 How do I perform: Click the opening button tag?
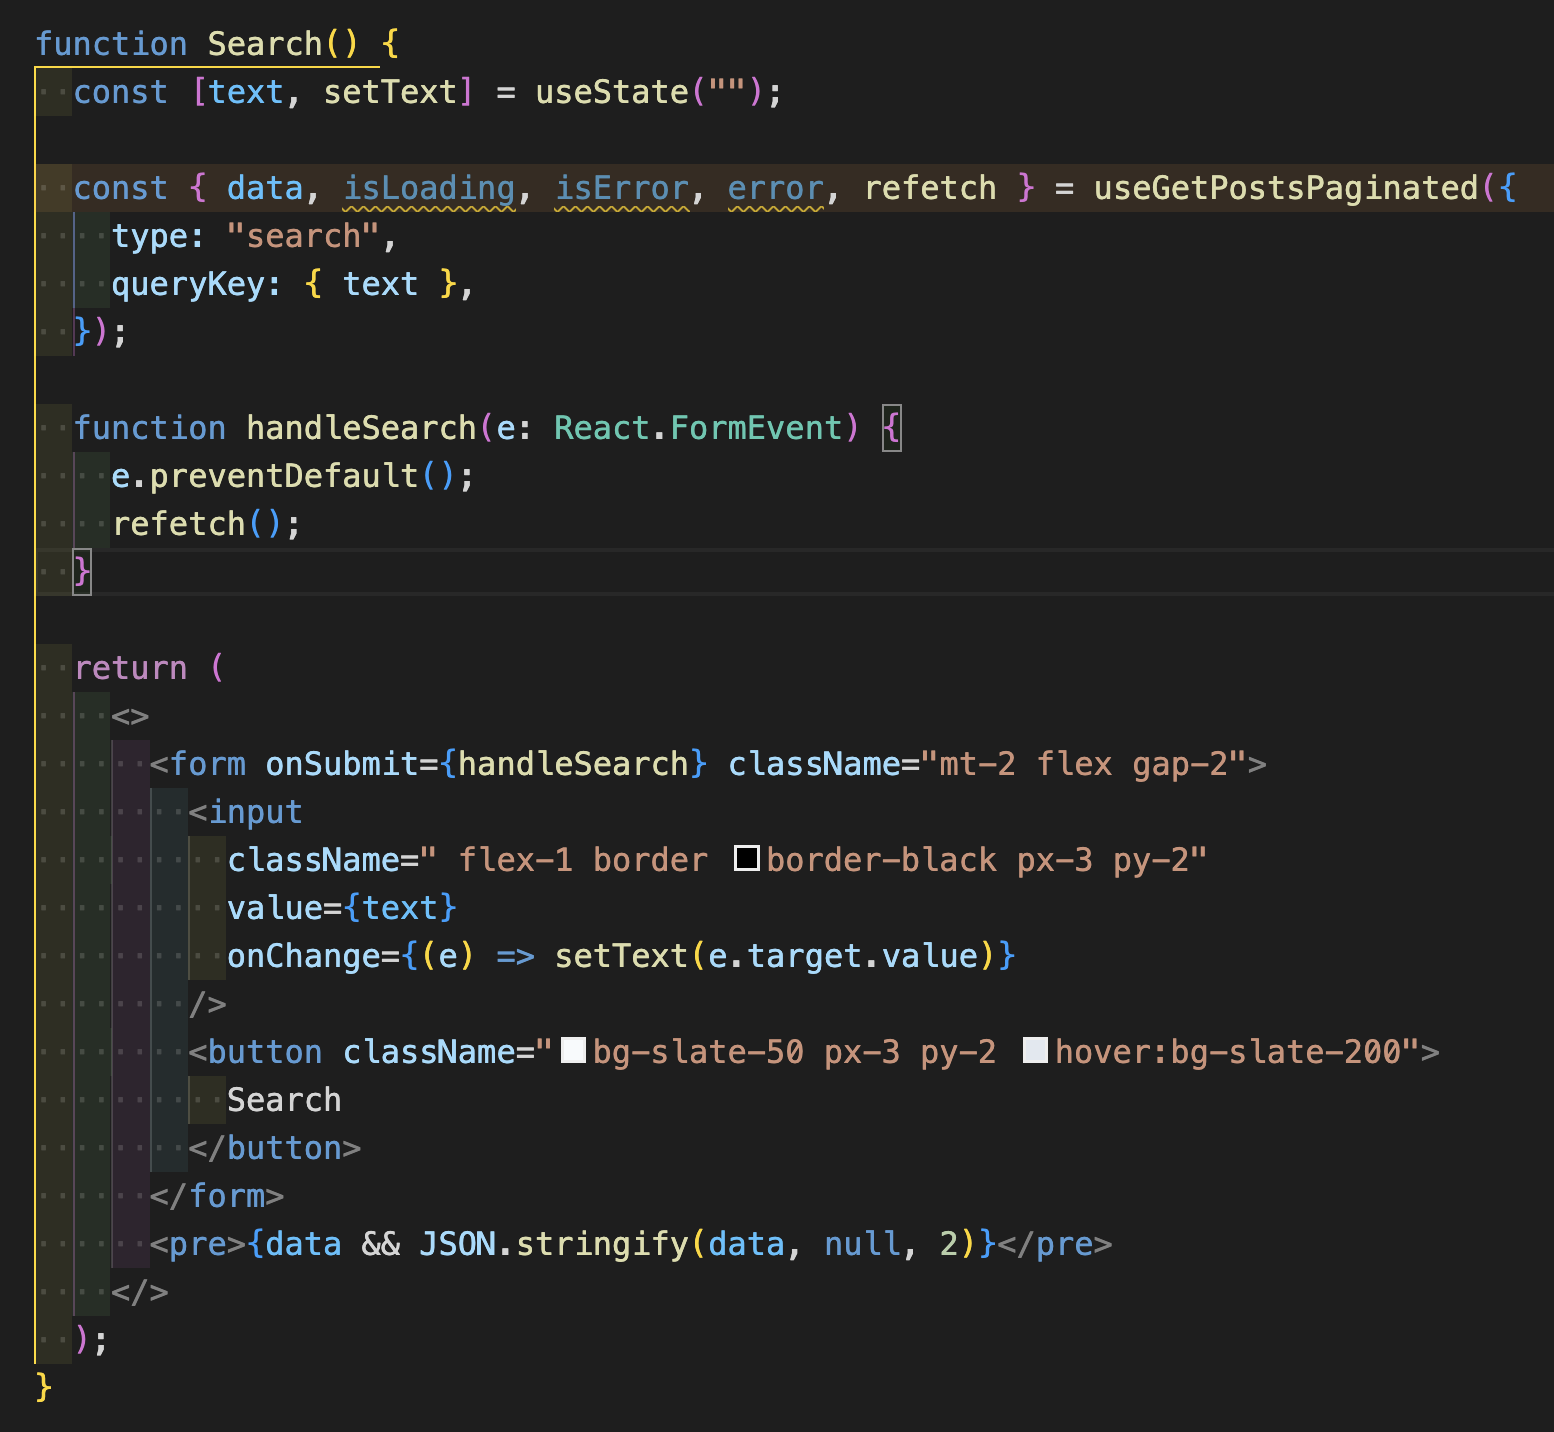(x=256, y=1052)
